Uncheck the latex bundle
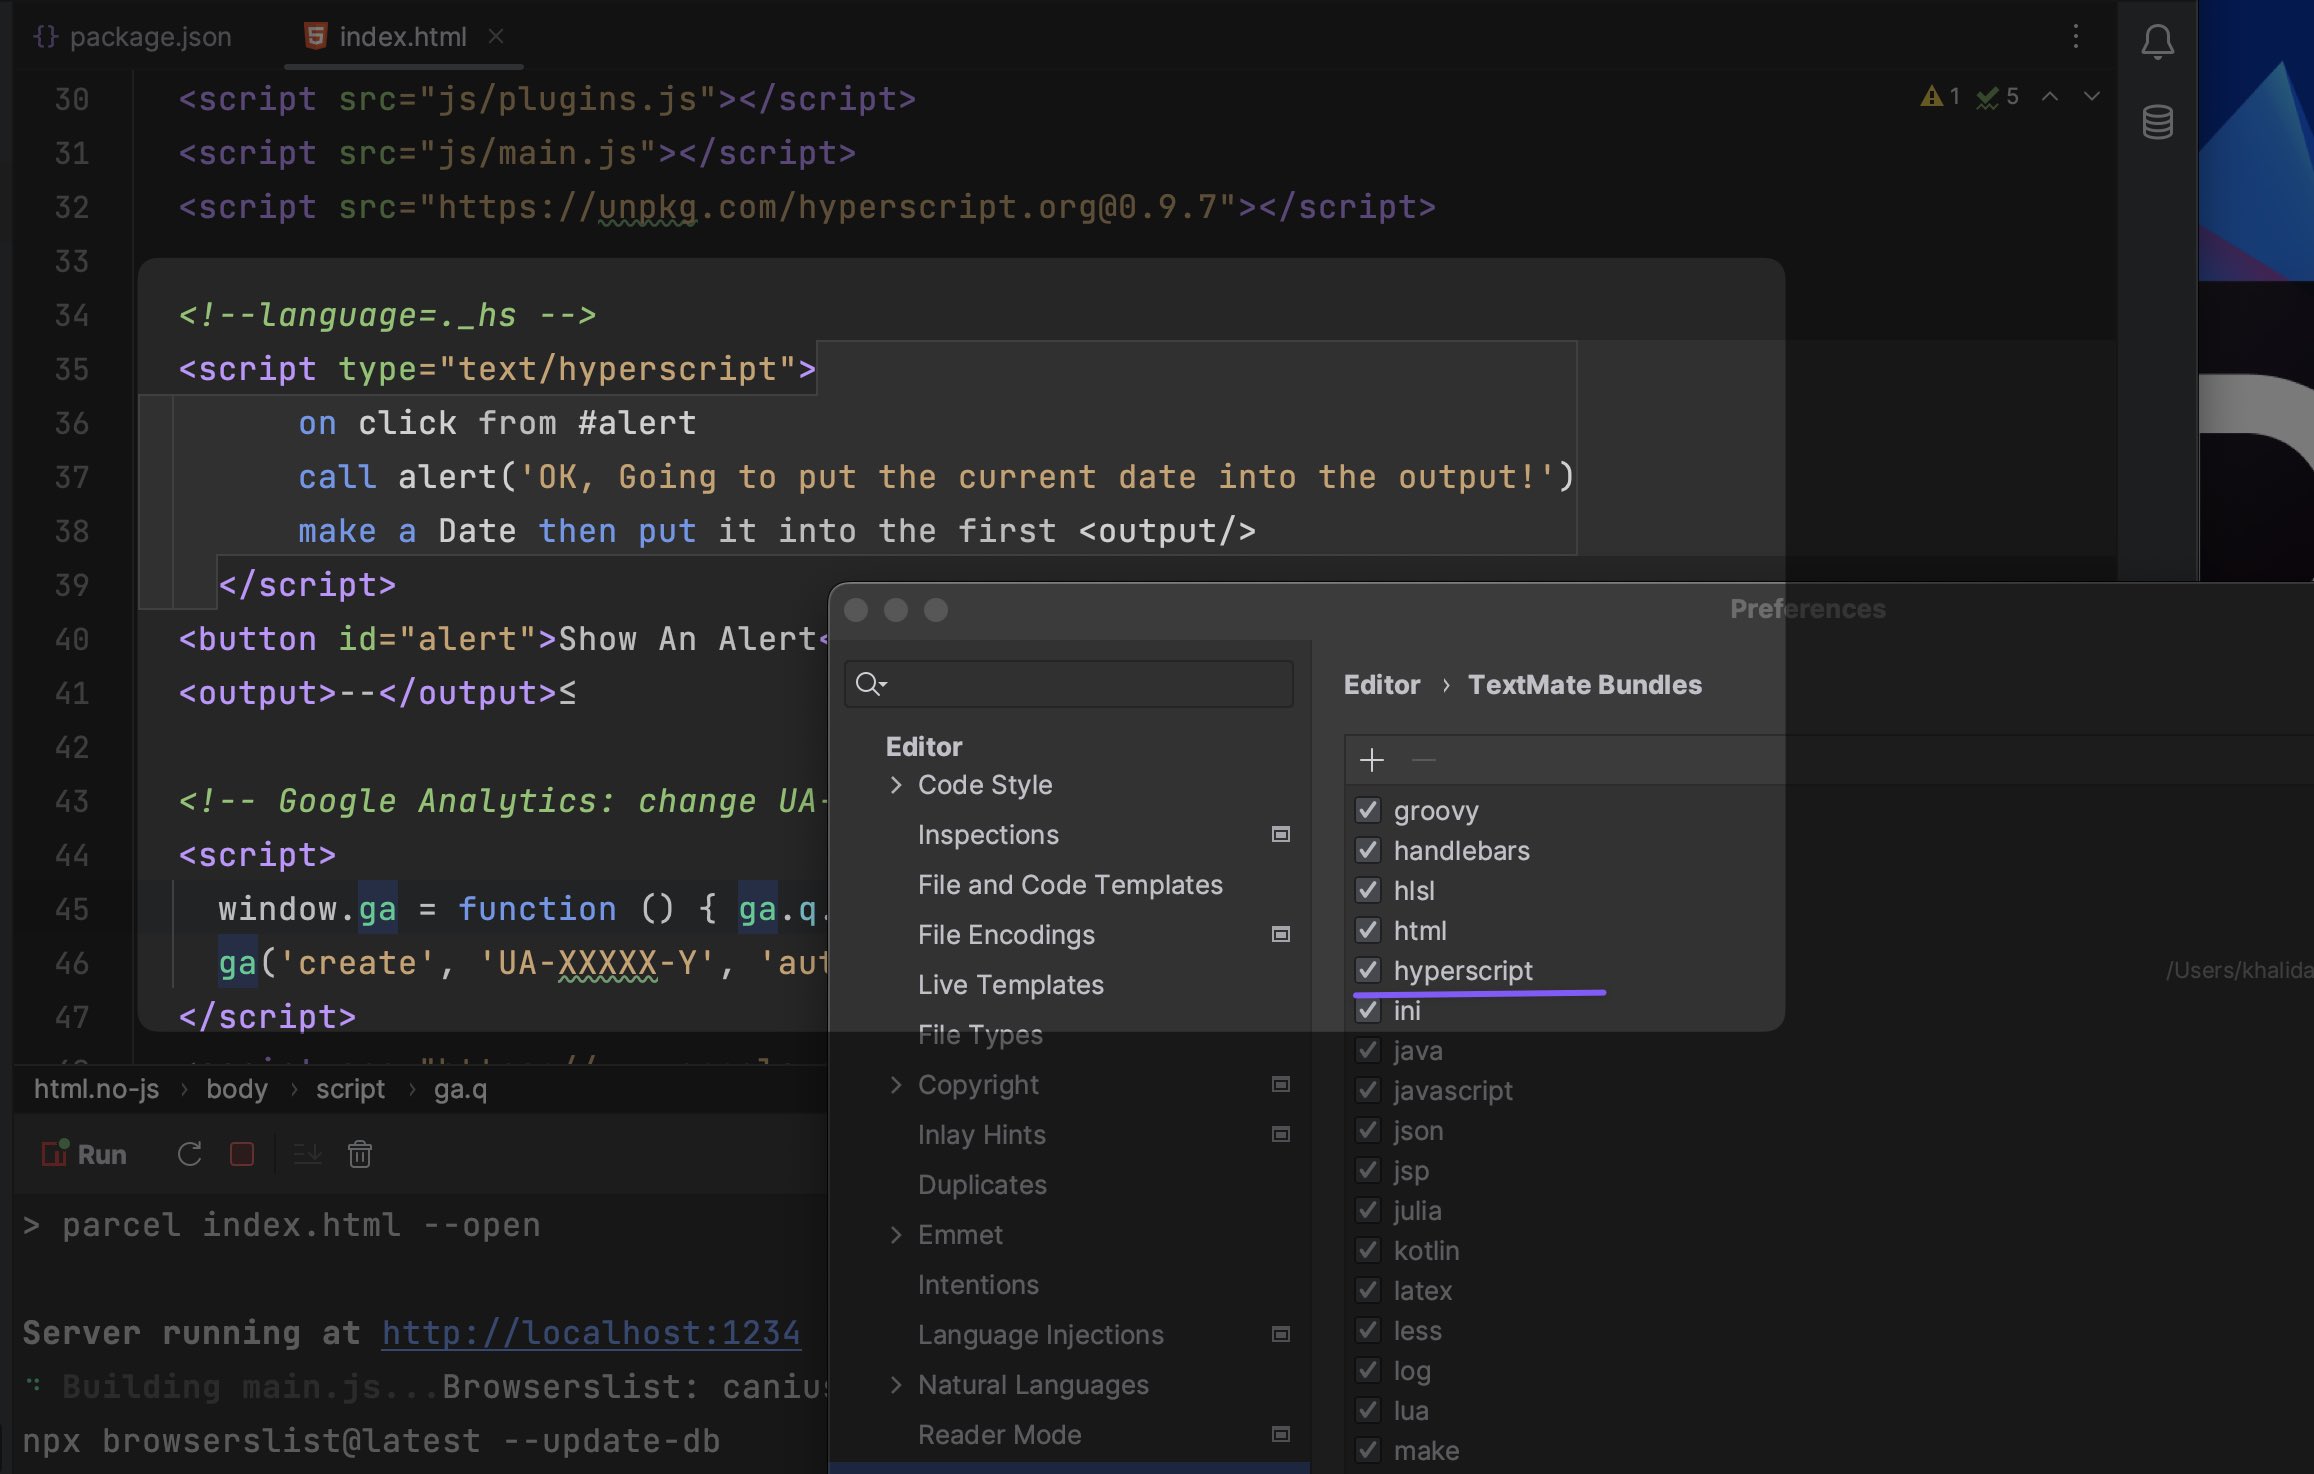The width and height of the screenshot is (2314, 1474). (1368, 1290)
